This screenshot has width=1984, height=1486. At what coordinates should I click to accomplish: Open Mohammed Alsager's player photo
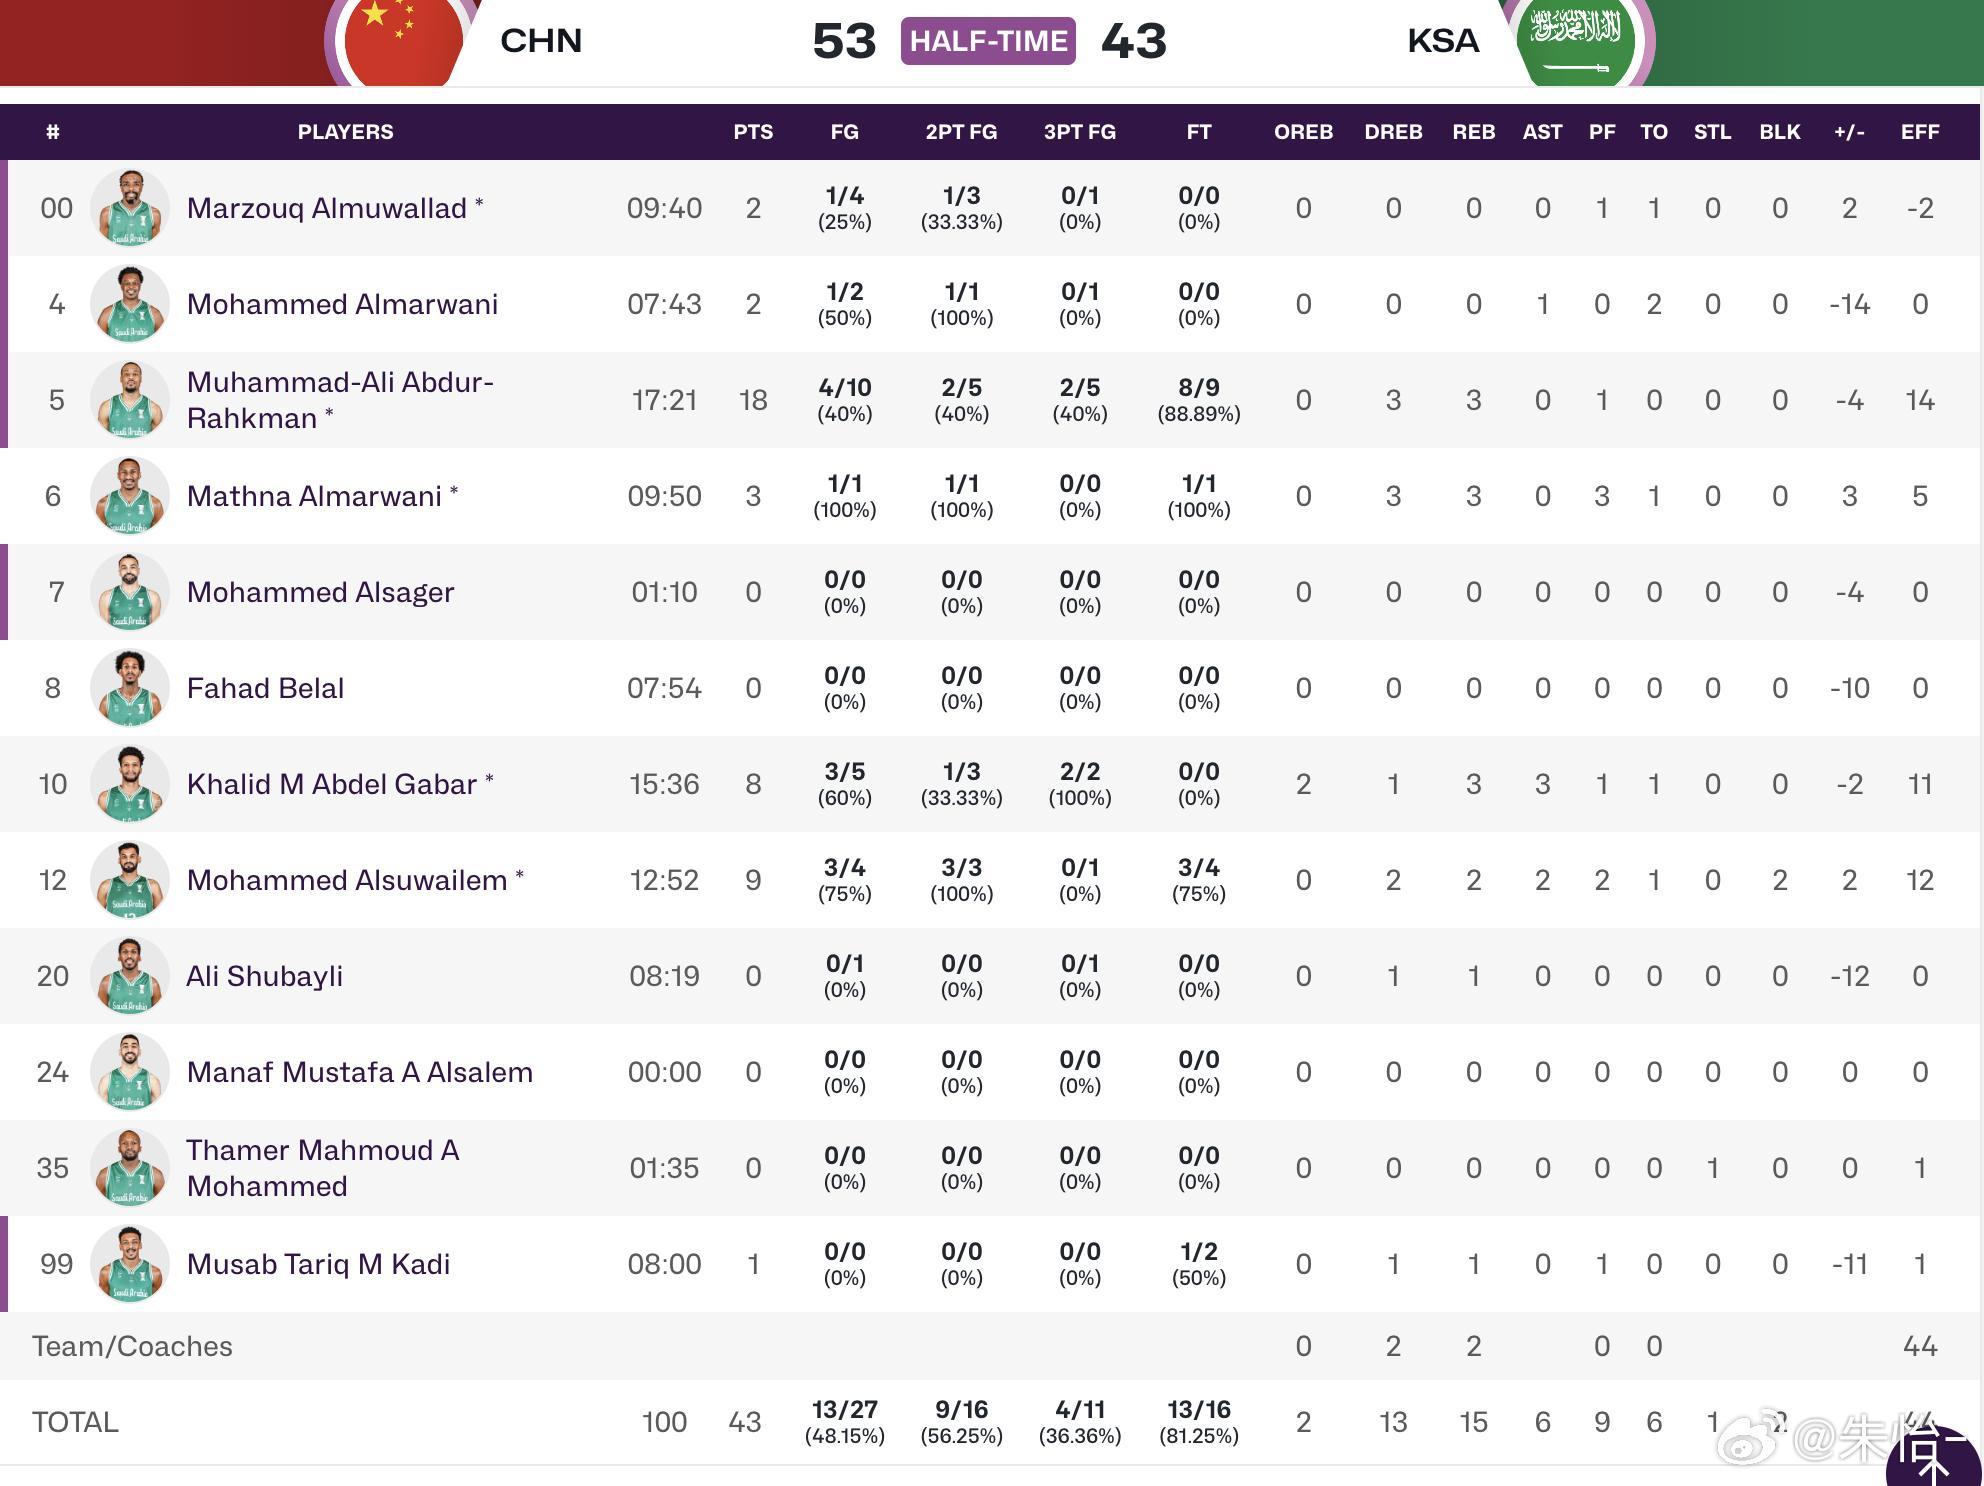click(x=130, y=592)
